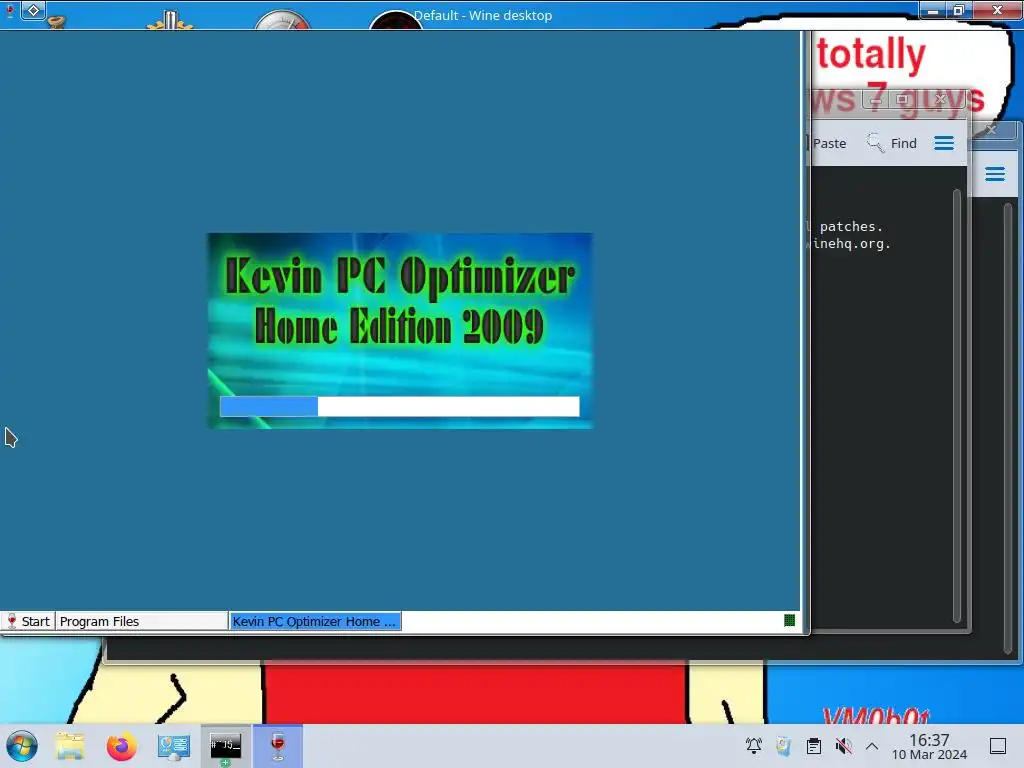Open the clipboard tray icon

coord(814,745)
